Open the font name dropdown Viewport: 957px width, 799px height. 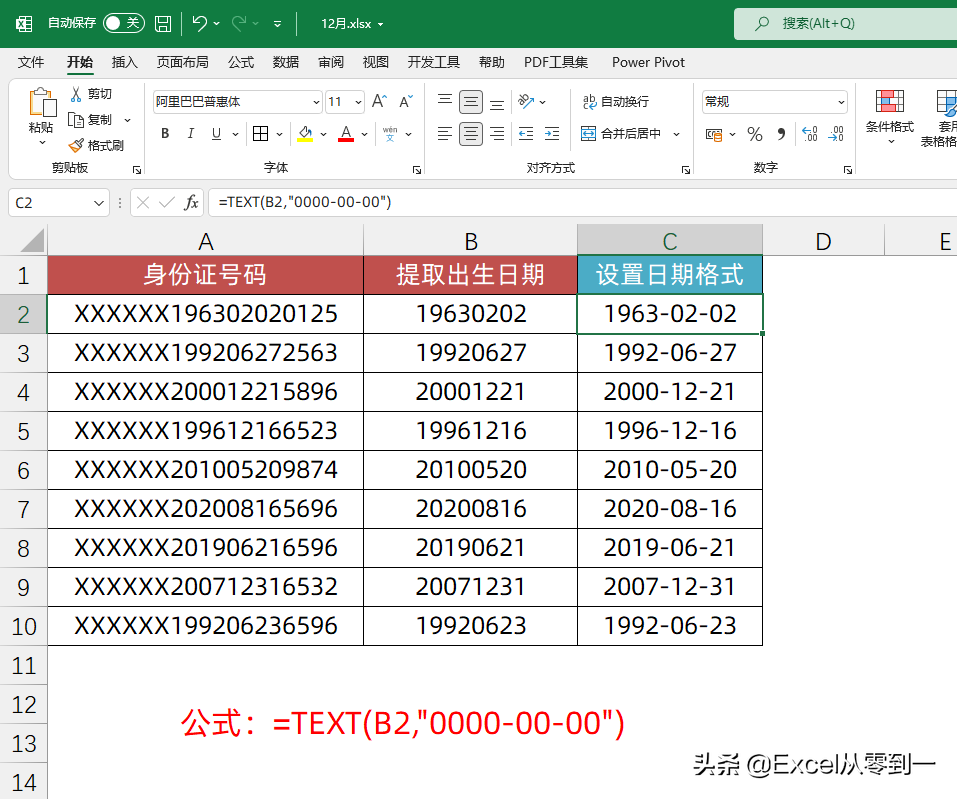[x=316, y=102]
